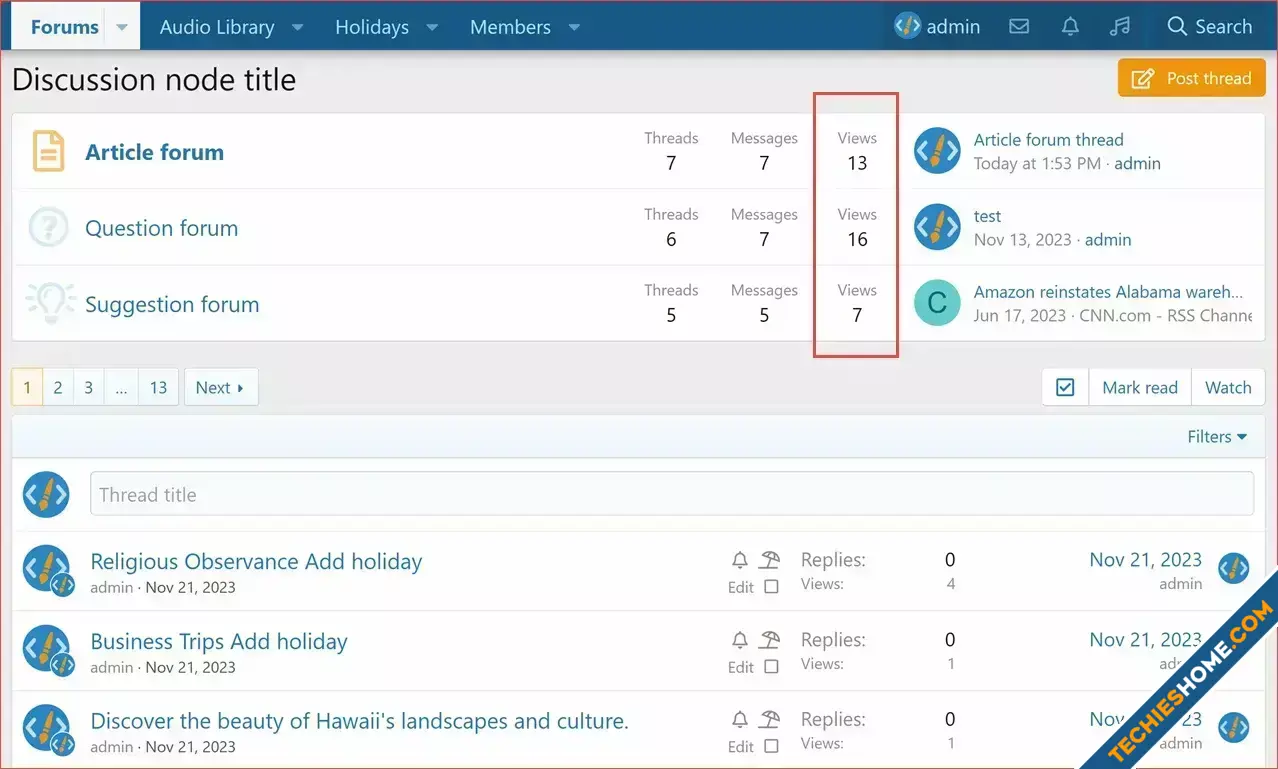Click Edit on Discover Hawaii thread
This screenshot has width=1278, height=769.
click(741, 747)
